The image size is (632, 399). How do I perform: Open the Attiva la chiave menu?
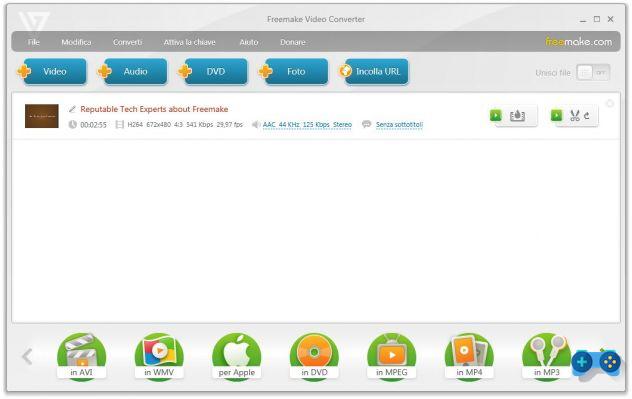pyautogui.click(x=189, y=42)
